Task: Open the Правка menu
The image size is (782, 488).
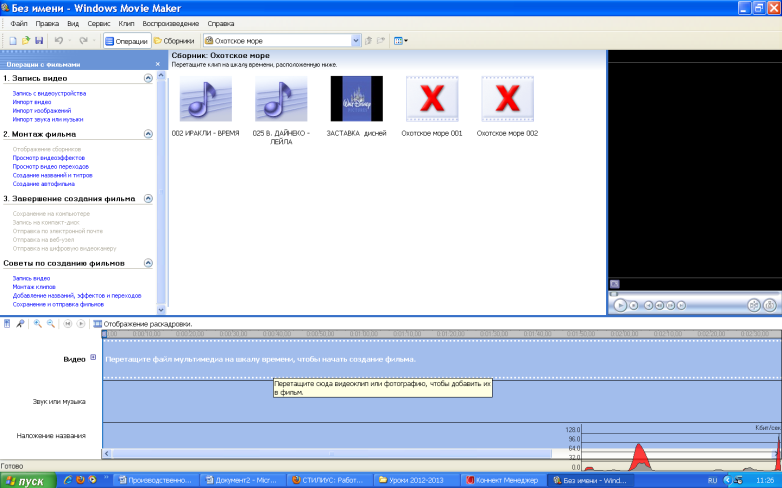Action: coord(47,23)
